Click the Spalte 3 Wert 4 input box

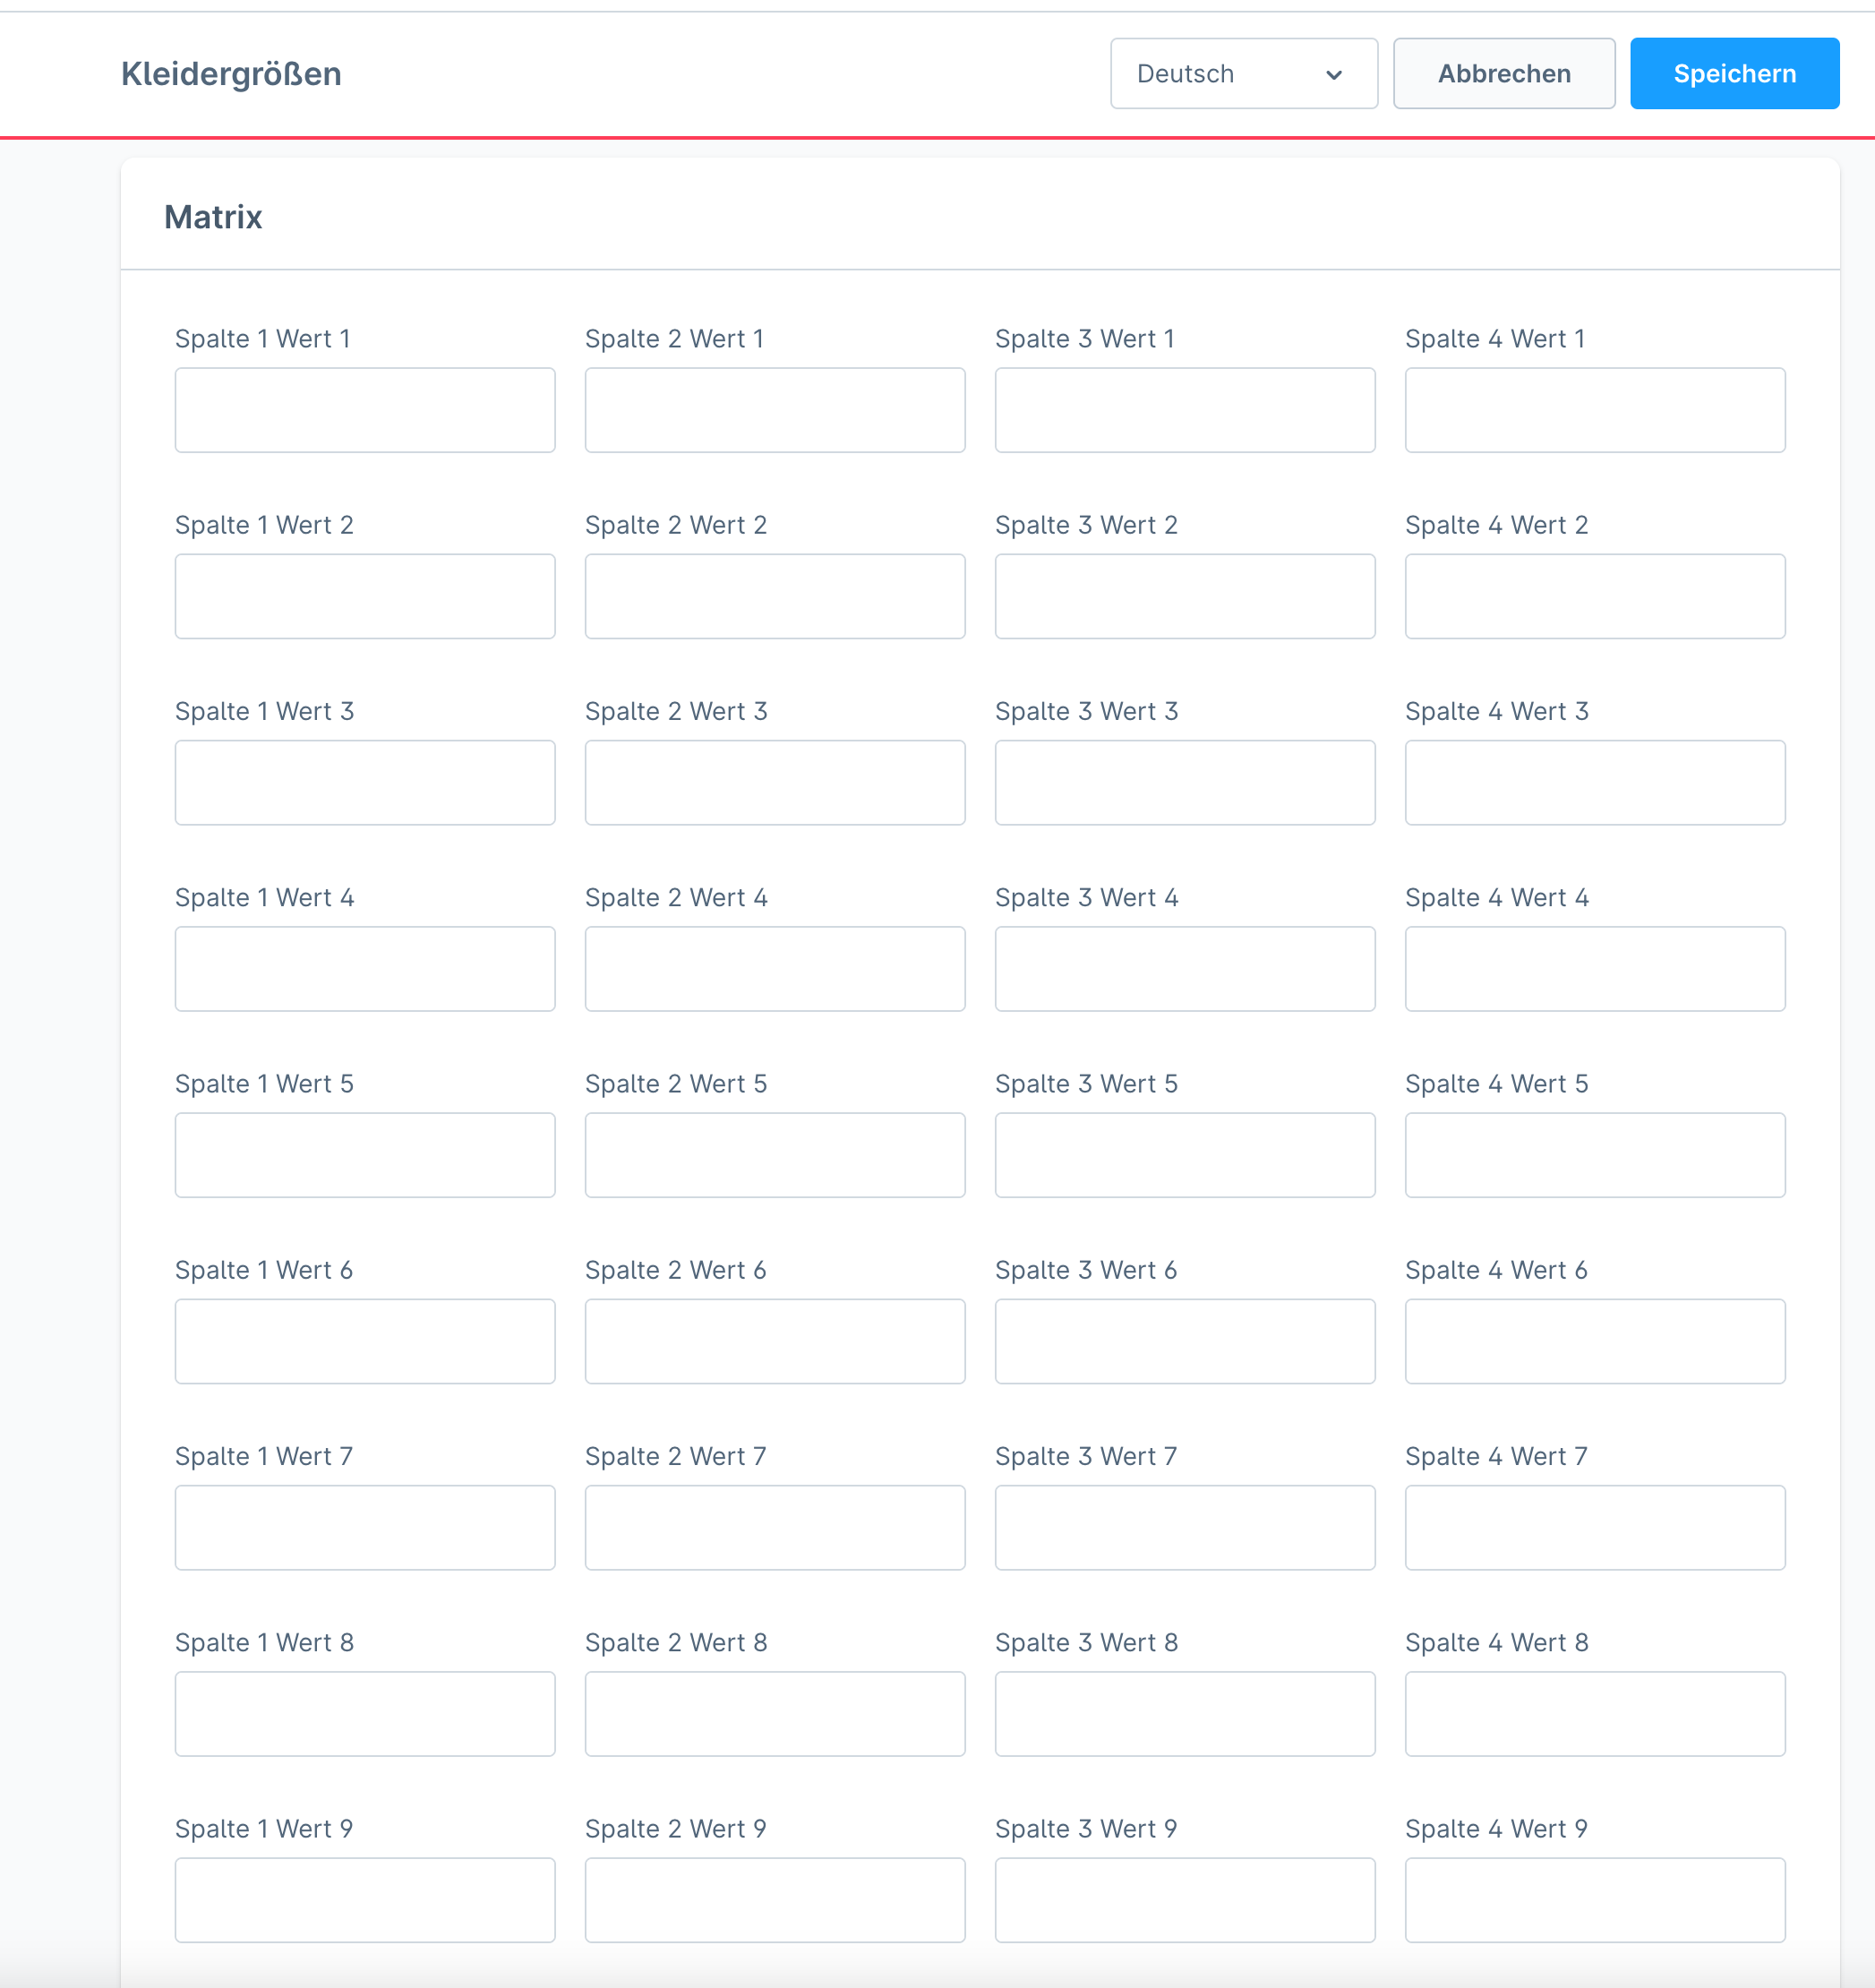pos(1184,968)
